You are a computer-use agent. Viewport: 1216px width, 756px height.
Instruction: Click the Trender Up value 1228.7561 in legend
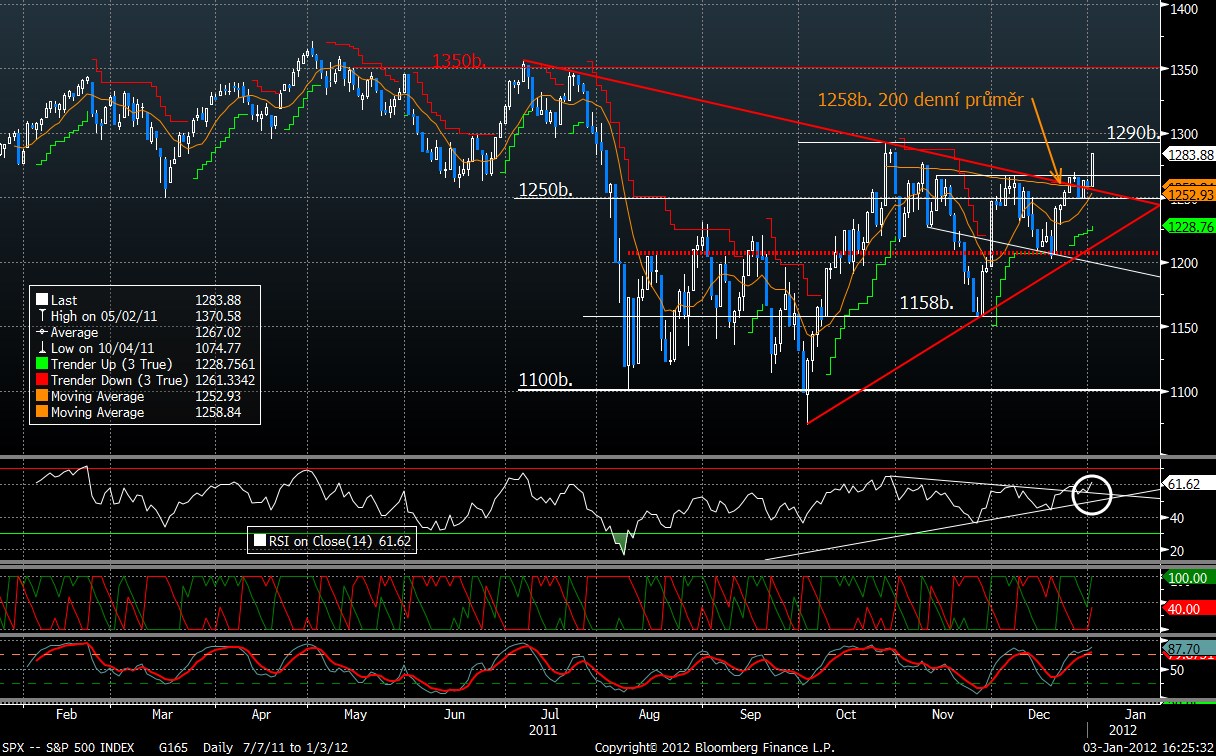click(224, 364)
